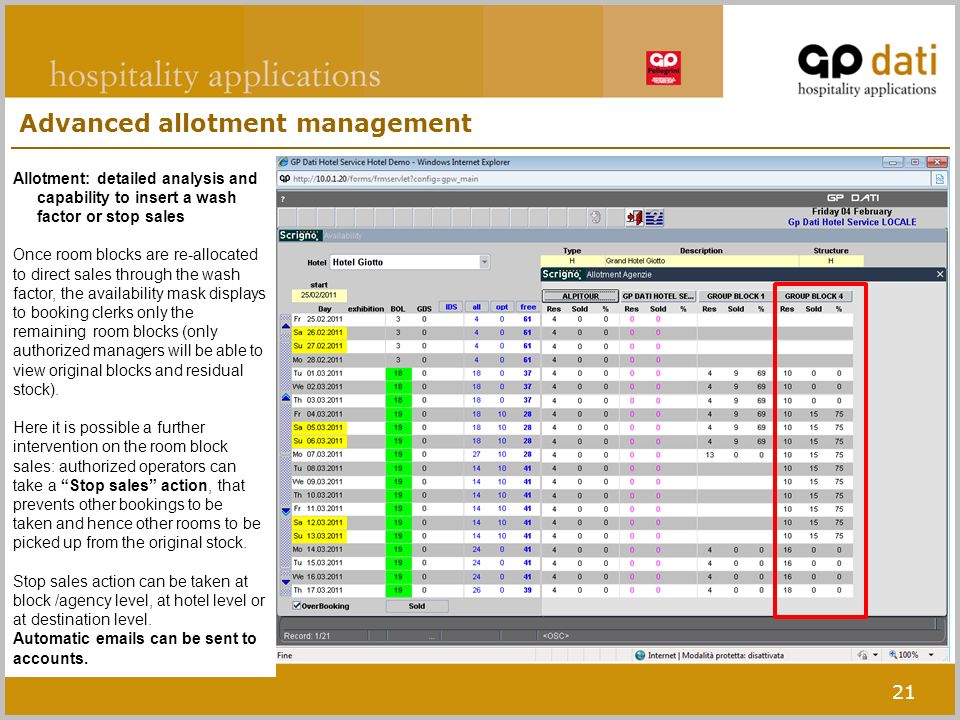Screen dimensions: 960x720
Task: Click the Grand Hotel Giotto description field
Action: pyautogui.click(x=701, y=261)
